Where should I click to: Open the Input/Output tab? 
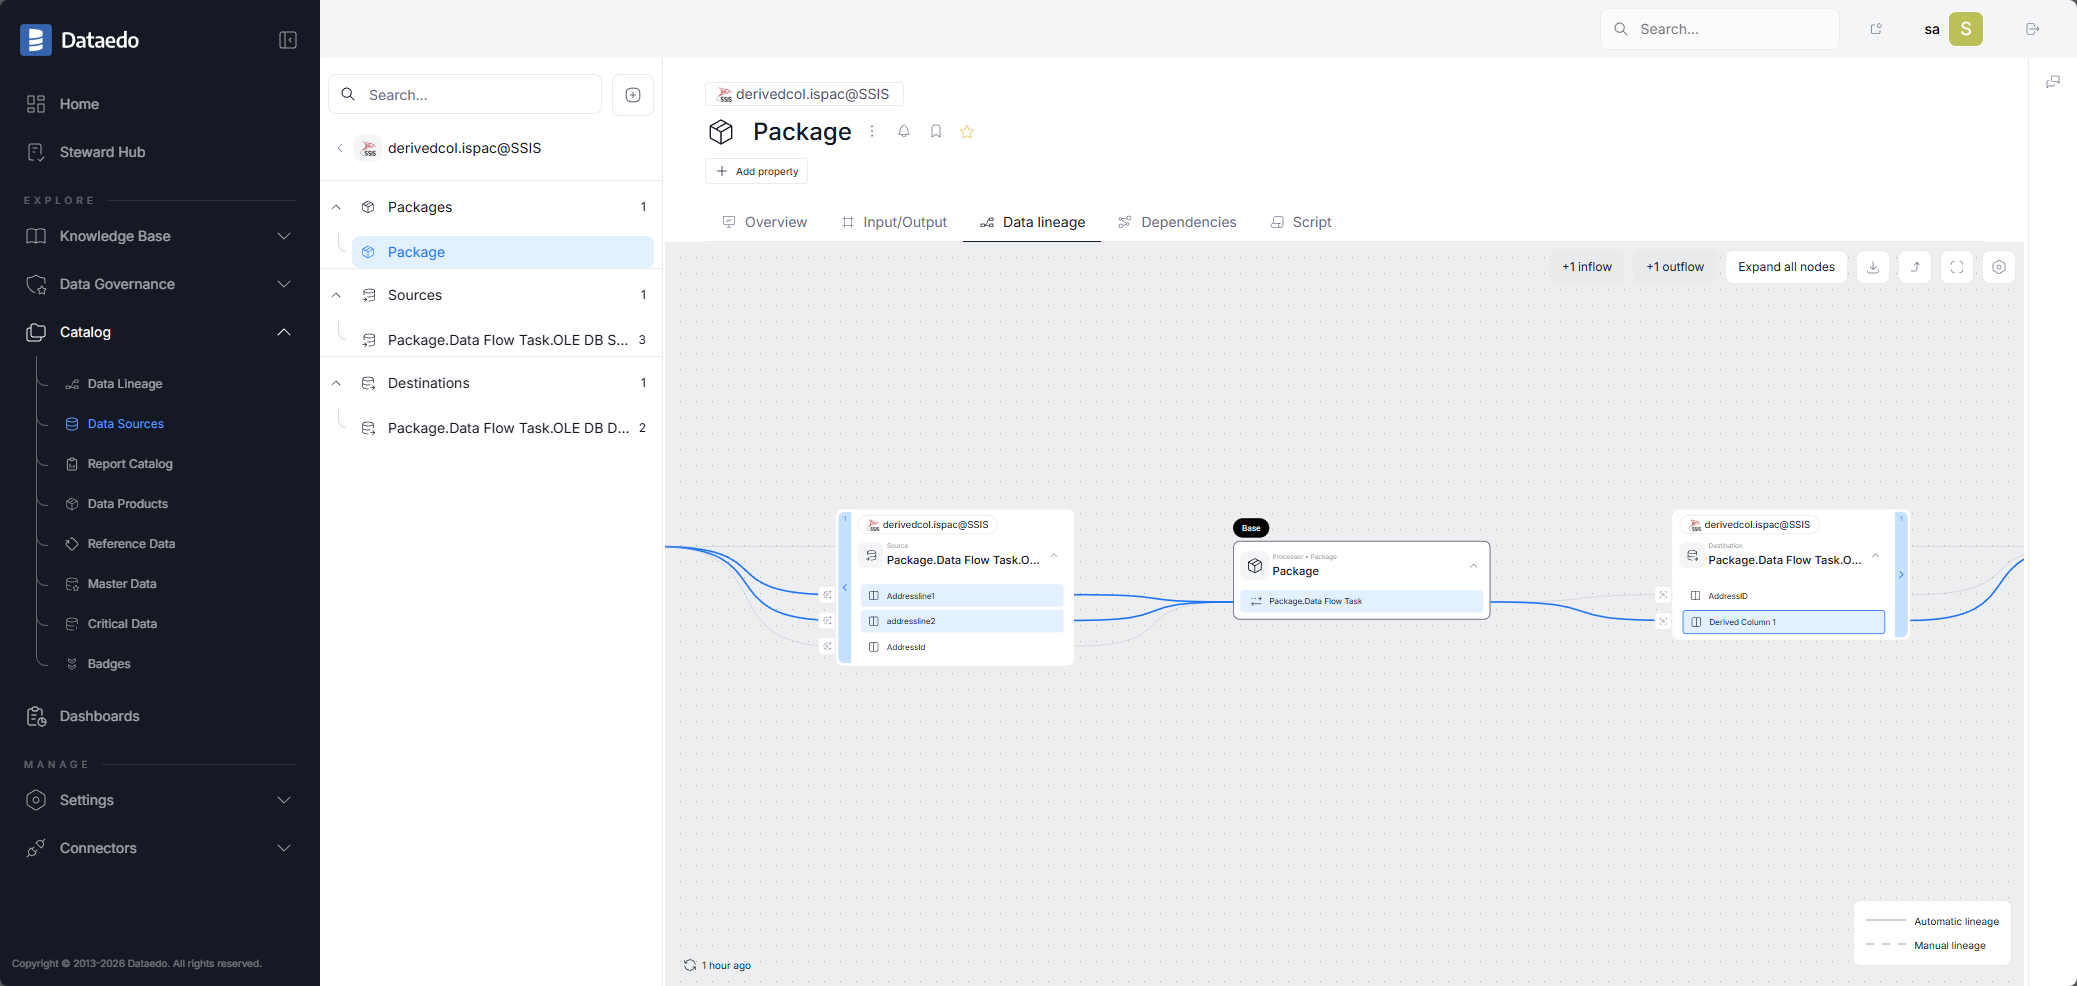click(x=894, y=222)
